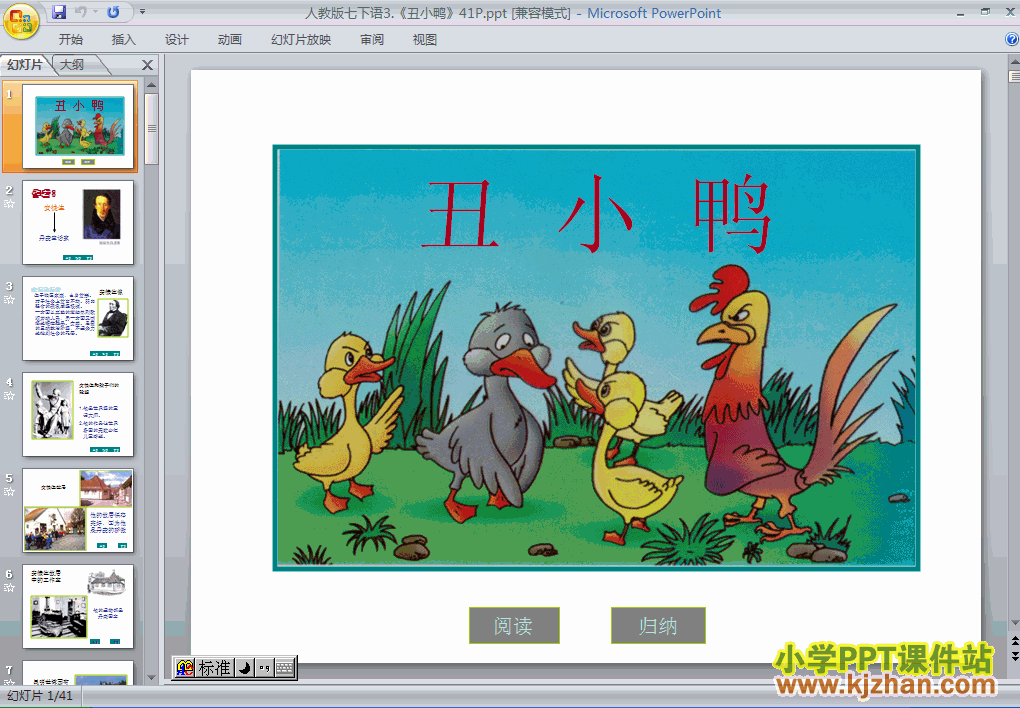
Task: Open the 幻灯片放映 ribbon tab
Action: click(301, 40)
